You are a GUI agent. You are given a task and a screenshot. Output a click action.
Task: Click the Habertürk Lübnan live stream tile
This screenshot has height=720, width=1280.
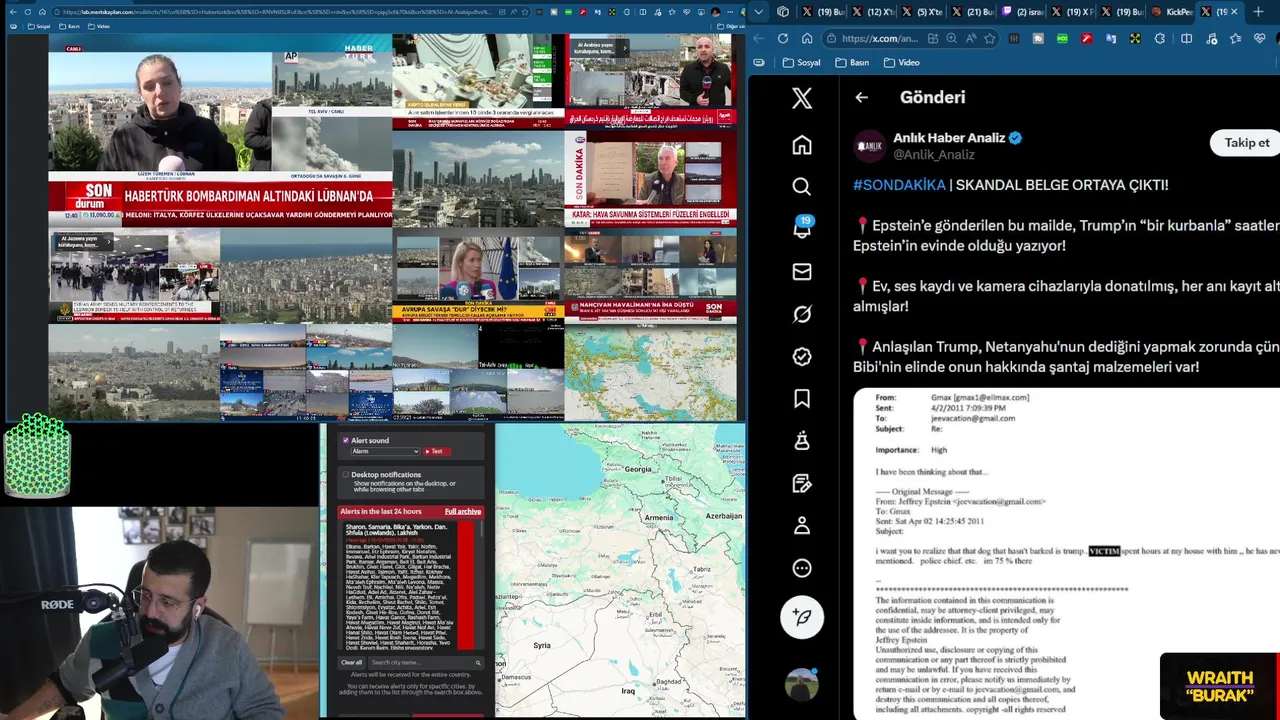pyautogui.click(x=220, y=130)
